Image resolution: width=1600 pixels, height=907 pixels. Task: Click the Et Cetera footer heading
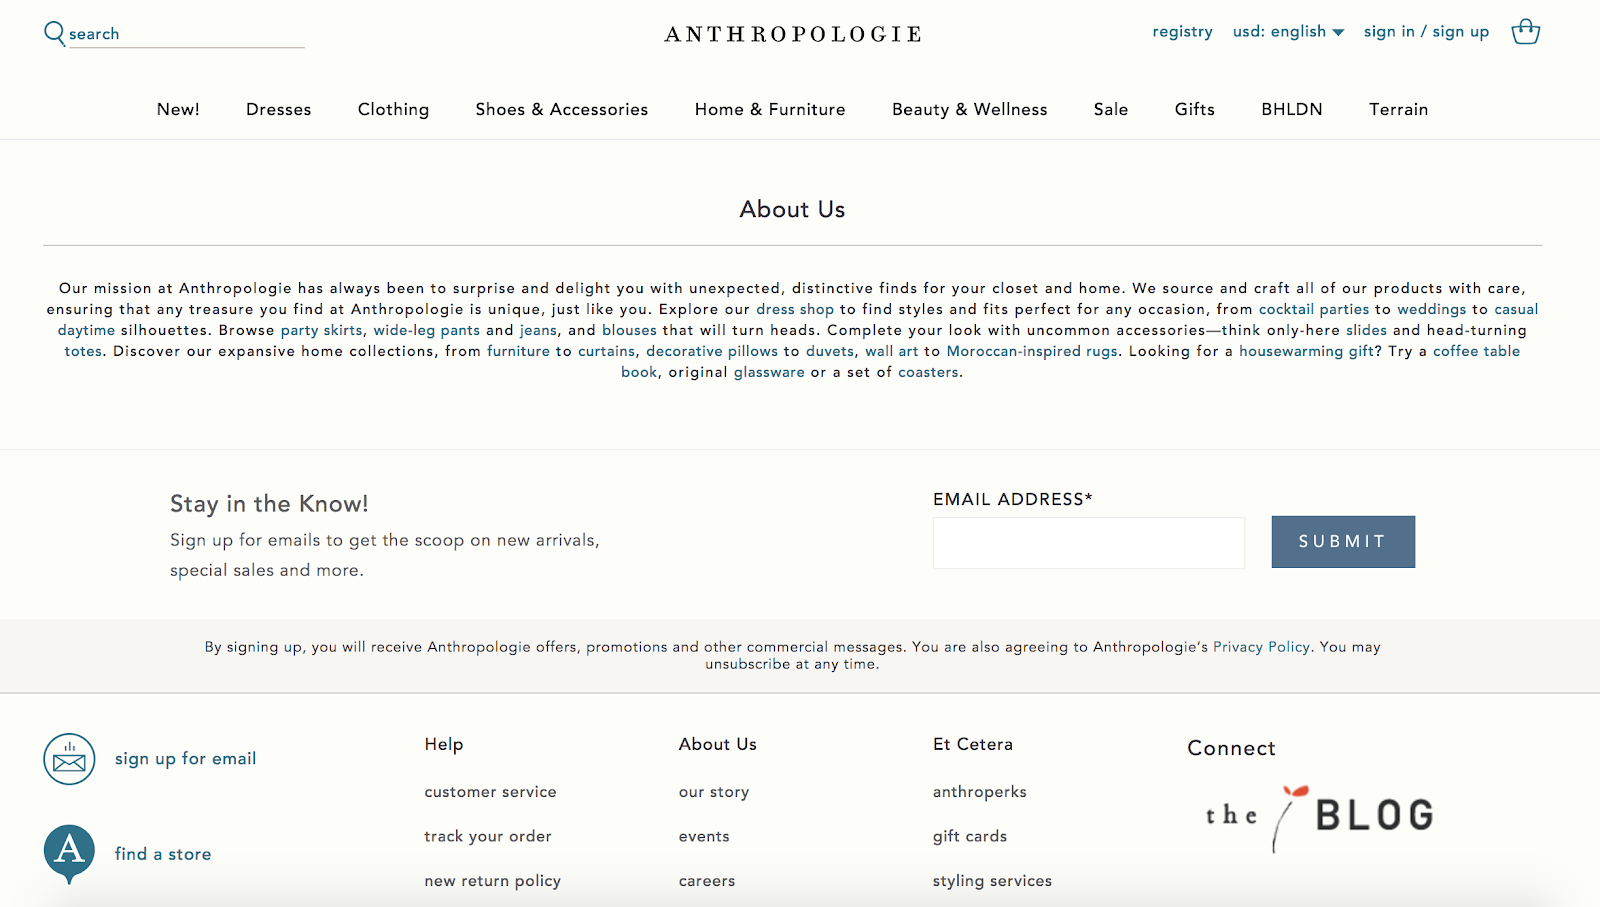tap(973, 744)
